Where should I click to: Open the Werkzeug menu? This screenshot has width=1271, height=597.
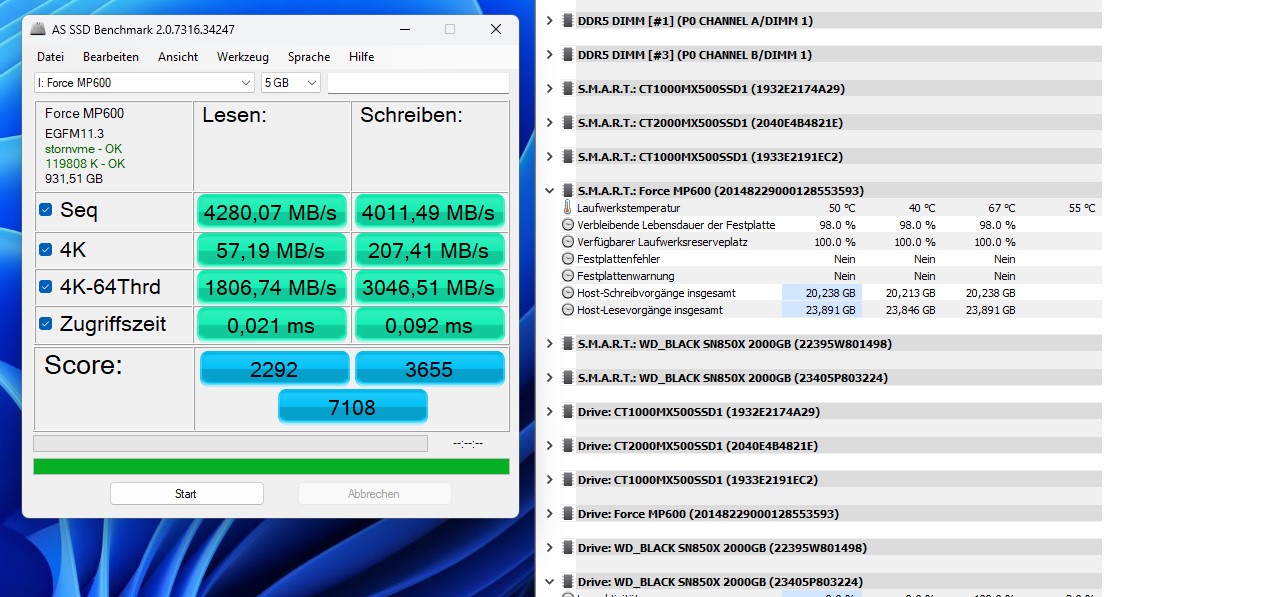[242, 57]
